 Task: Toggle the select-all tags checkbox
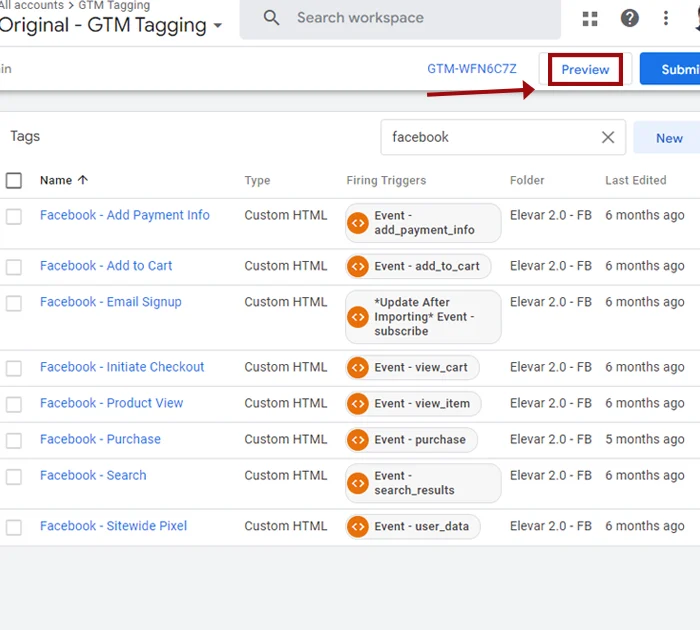pos(14,180)
